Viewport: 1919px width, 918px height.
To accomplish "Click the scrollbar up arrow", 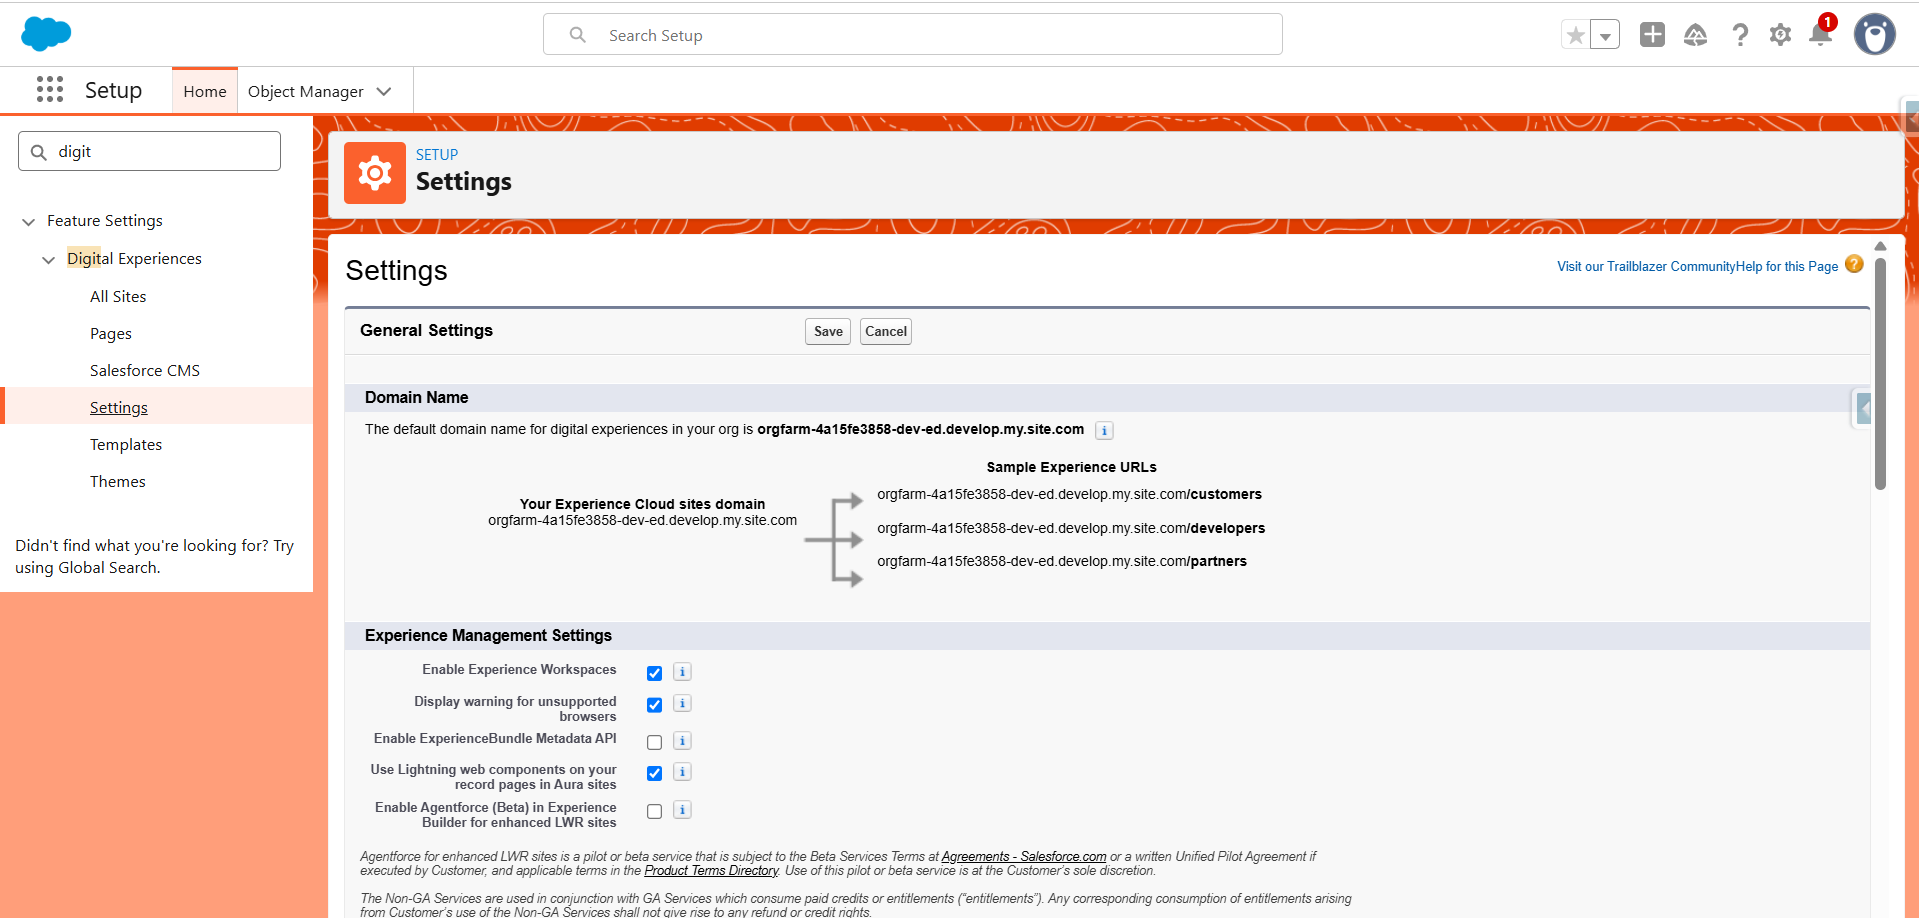I will (1880, 246).
